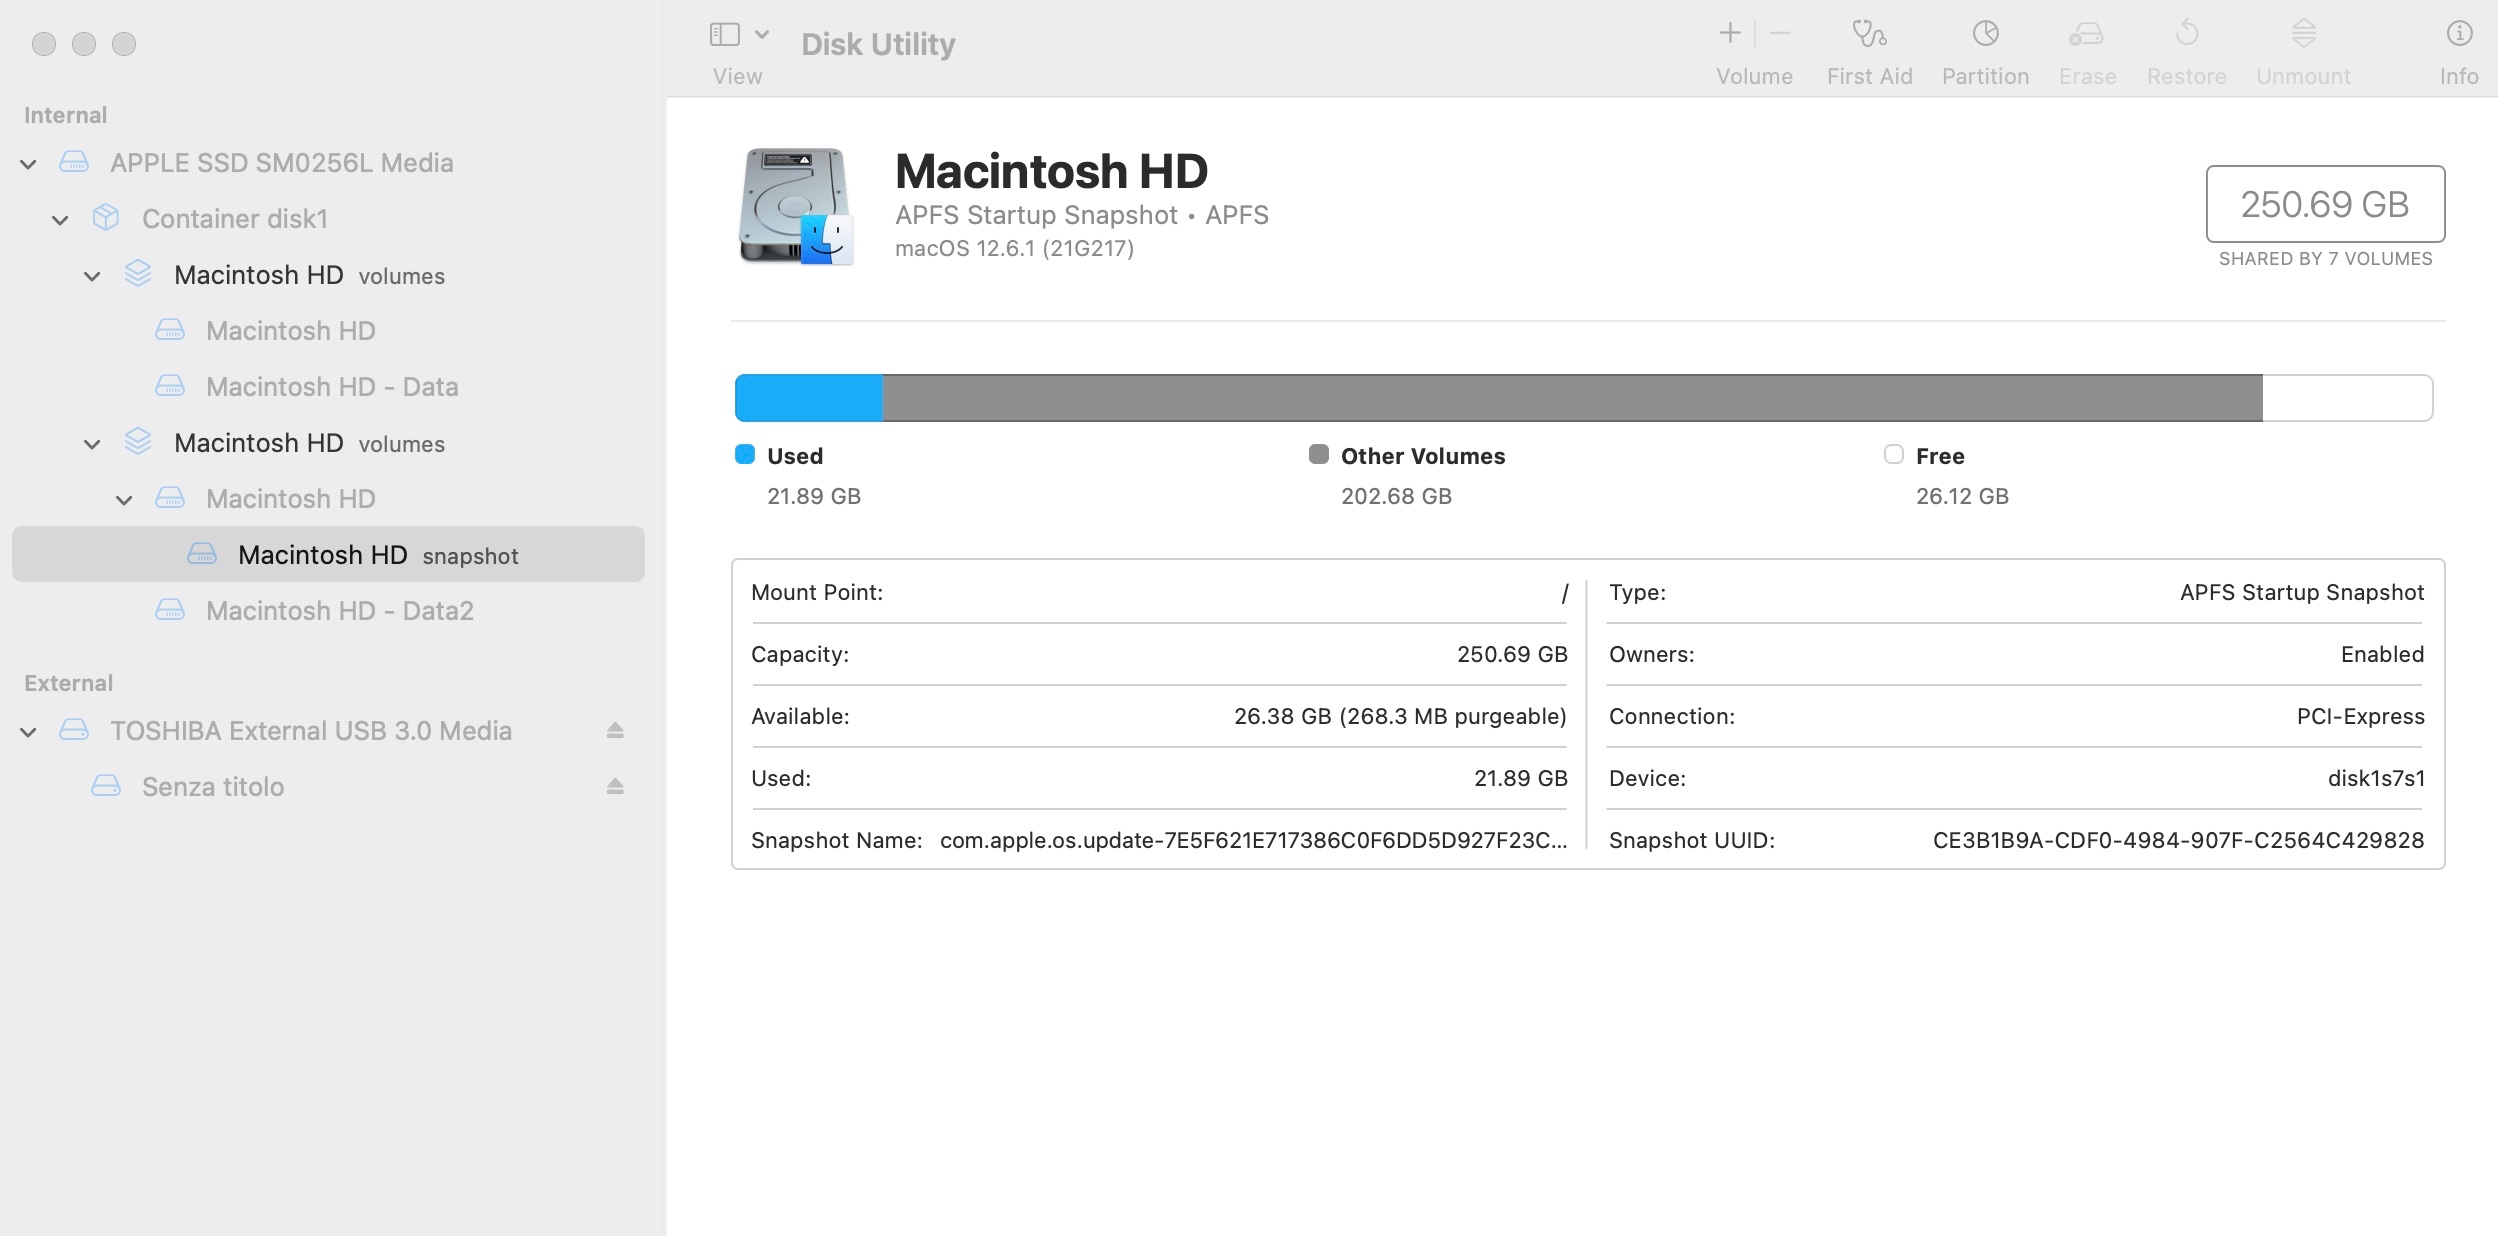This screenshot has height=1236, width=2498.
Task: Click the remove volume minus icon
Action: pyautogui.click(x=1780, y=34)
